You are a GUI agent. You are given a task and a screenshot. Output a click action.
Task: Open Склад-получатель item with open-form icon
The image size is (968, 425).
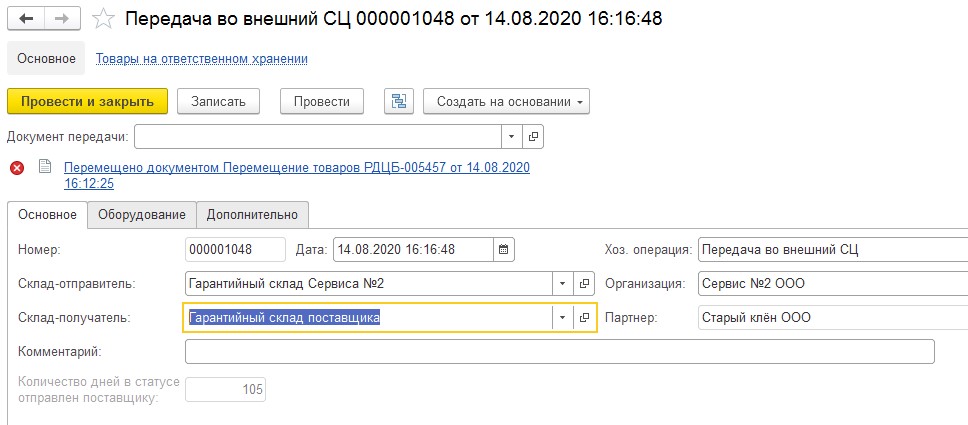585,318
